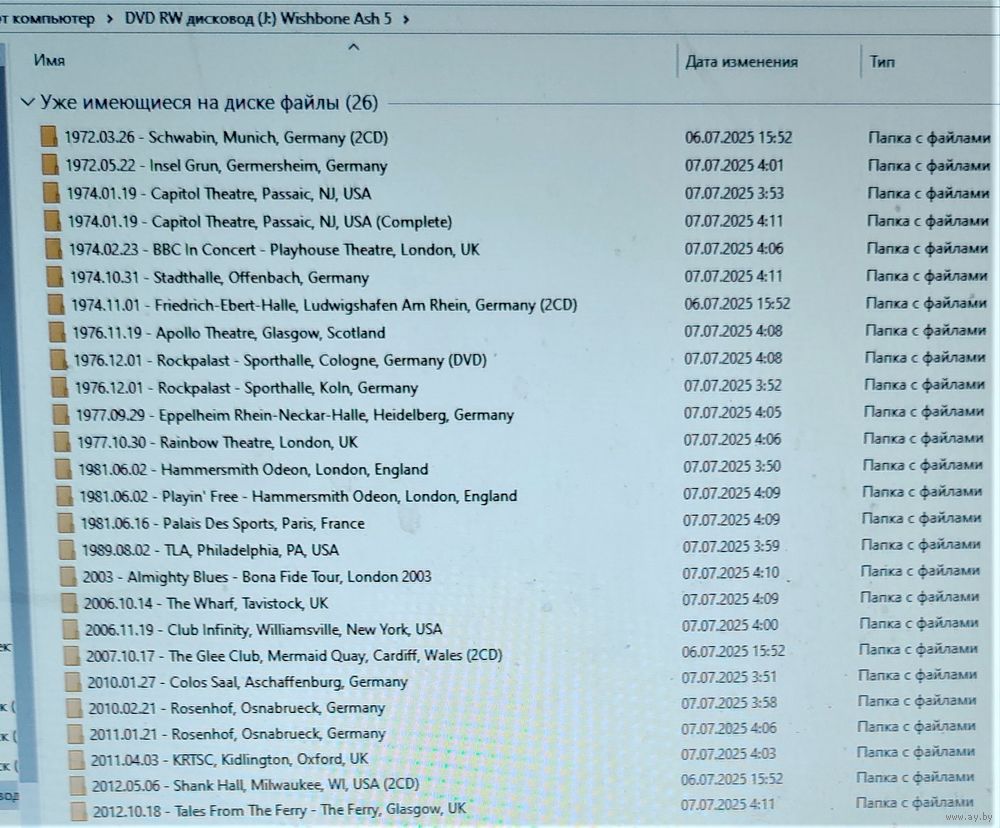Sort by the Имя column header

[49, 61]
